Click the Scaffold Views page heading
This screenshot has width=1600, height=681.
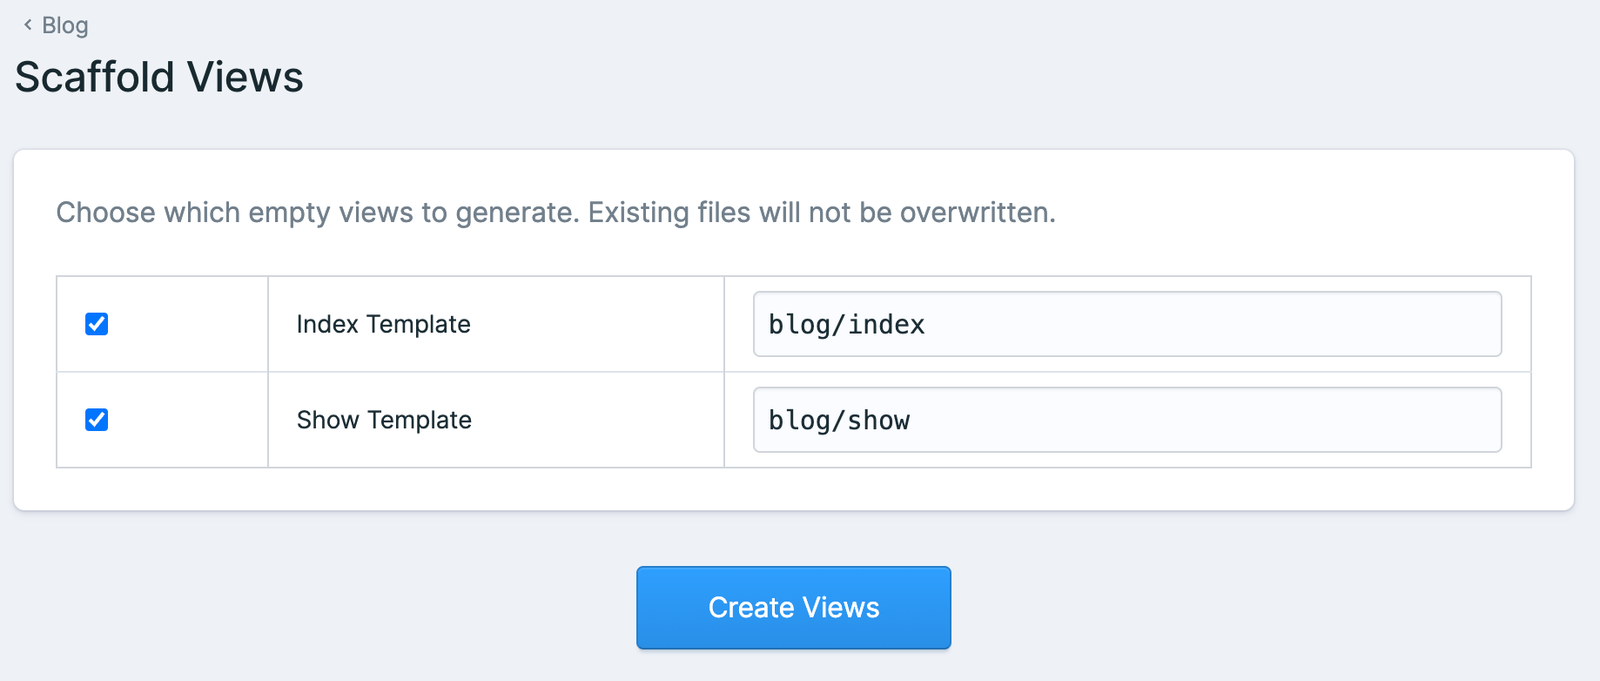tap(159, 77)
